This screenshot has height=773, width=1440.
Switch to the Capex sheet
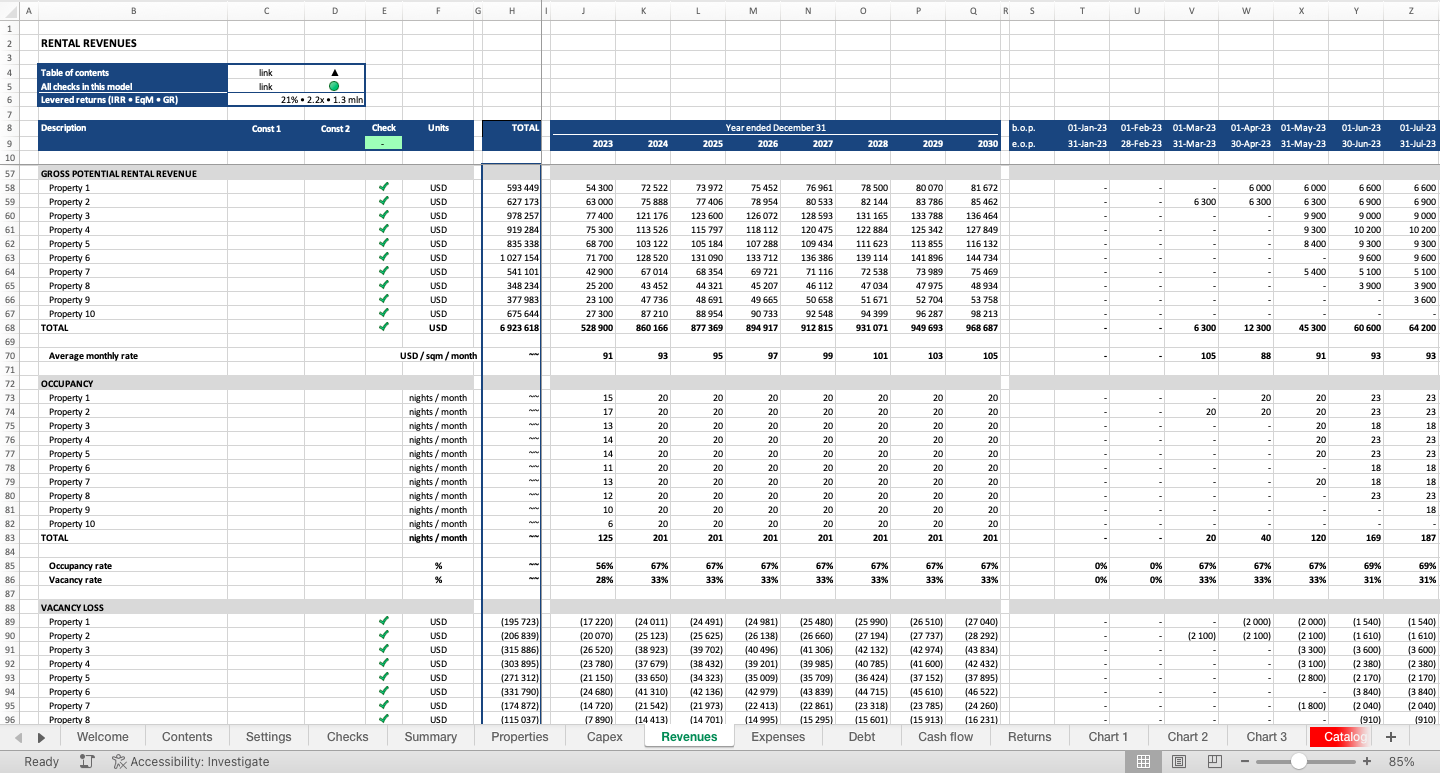605,737
